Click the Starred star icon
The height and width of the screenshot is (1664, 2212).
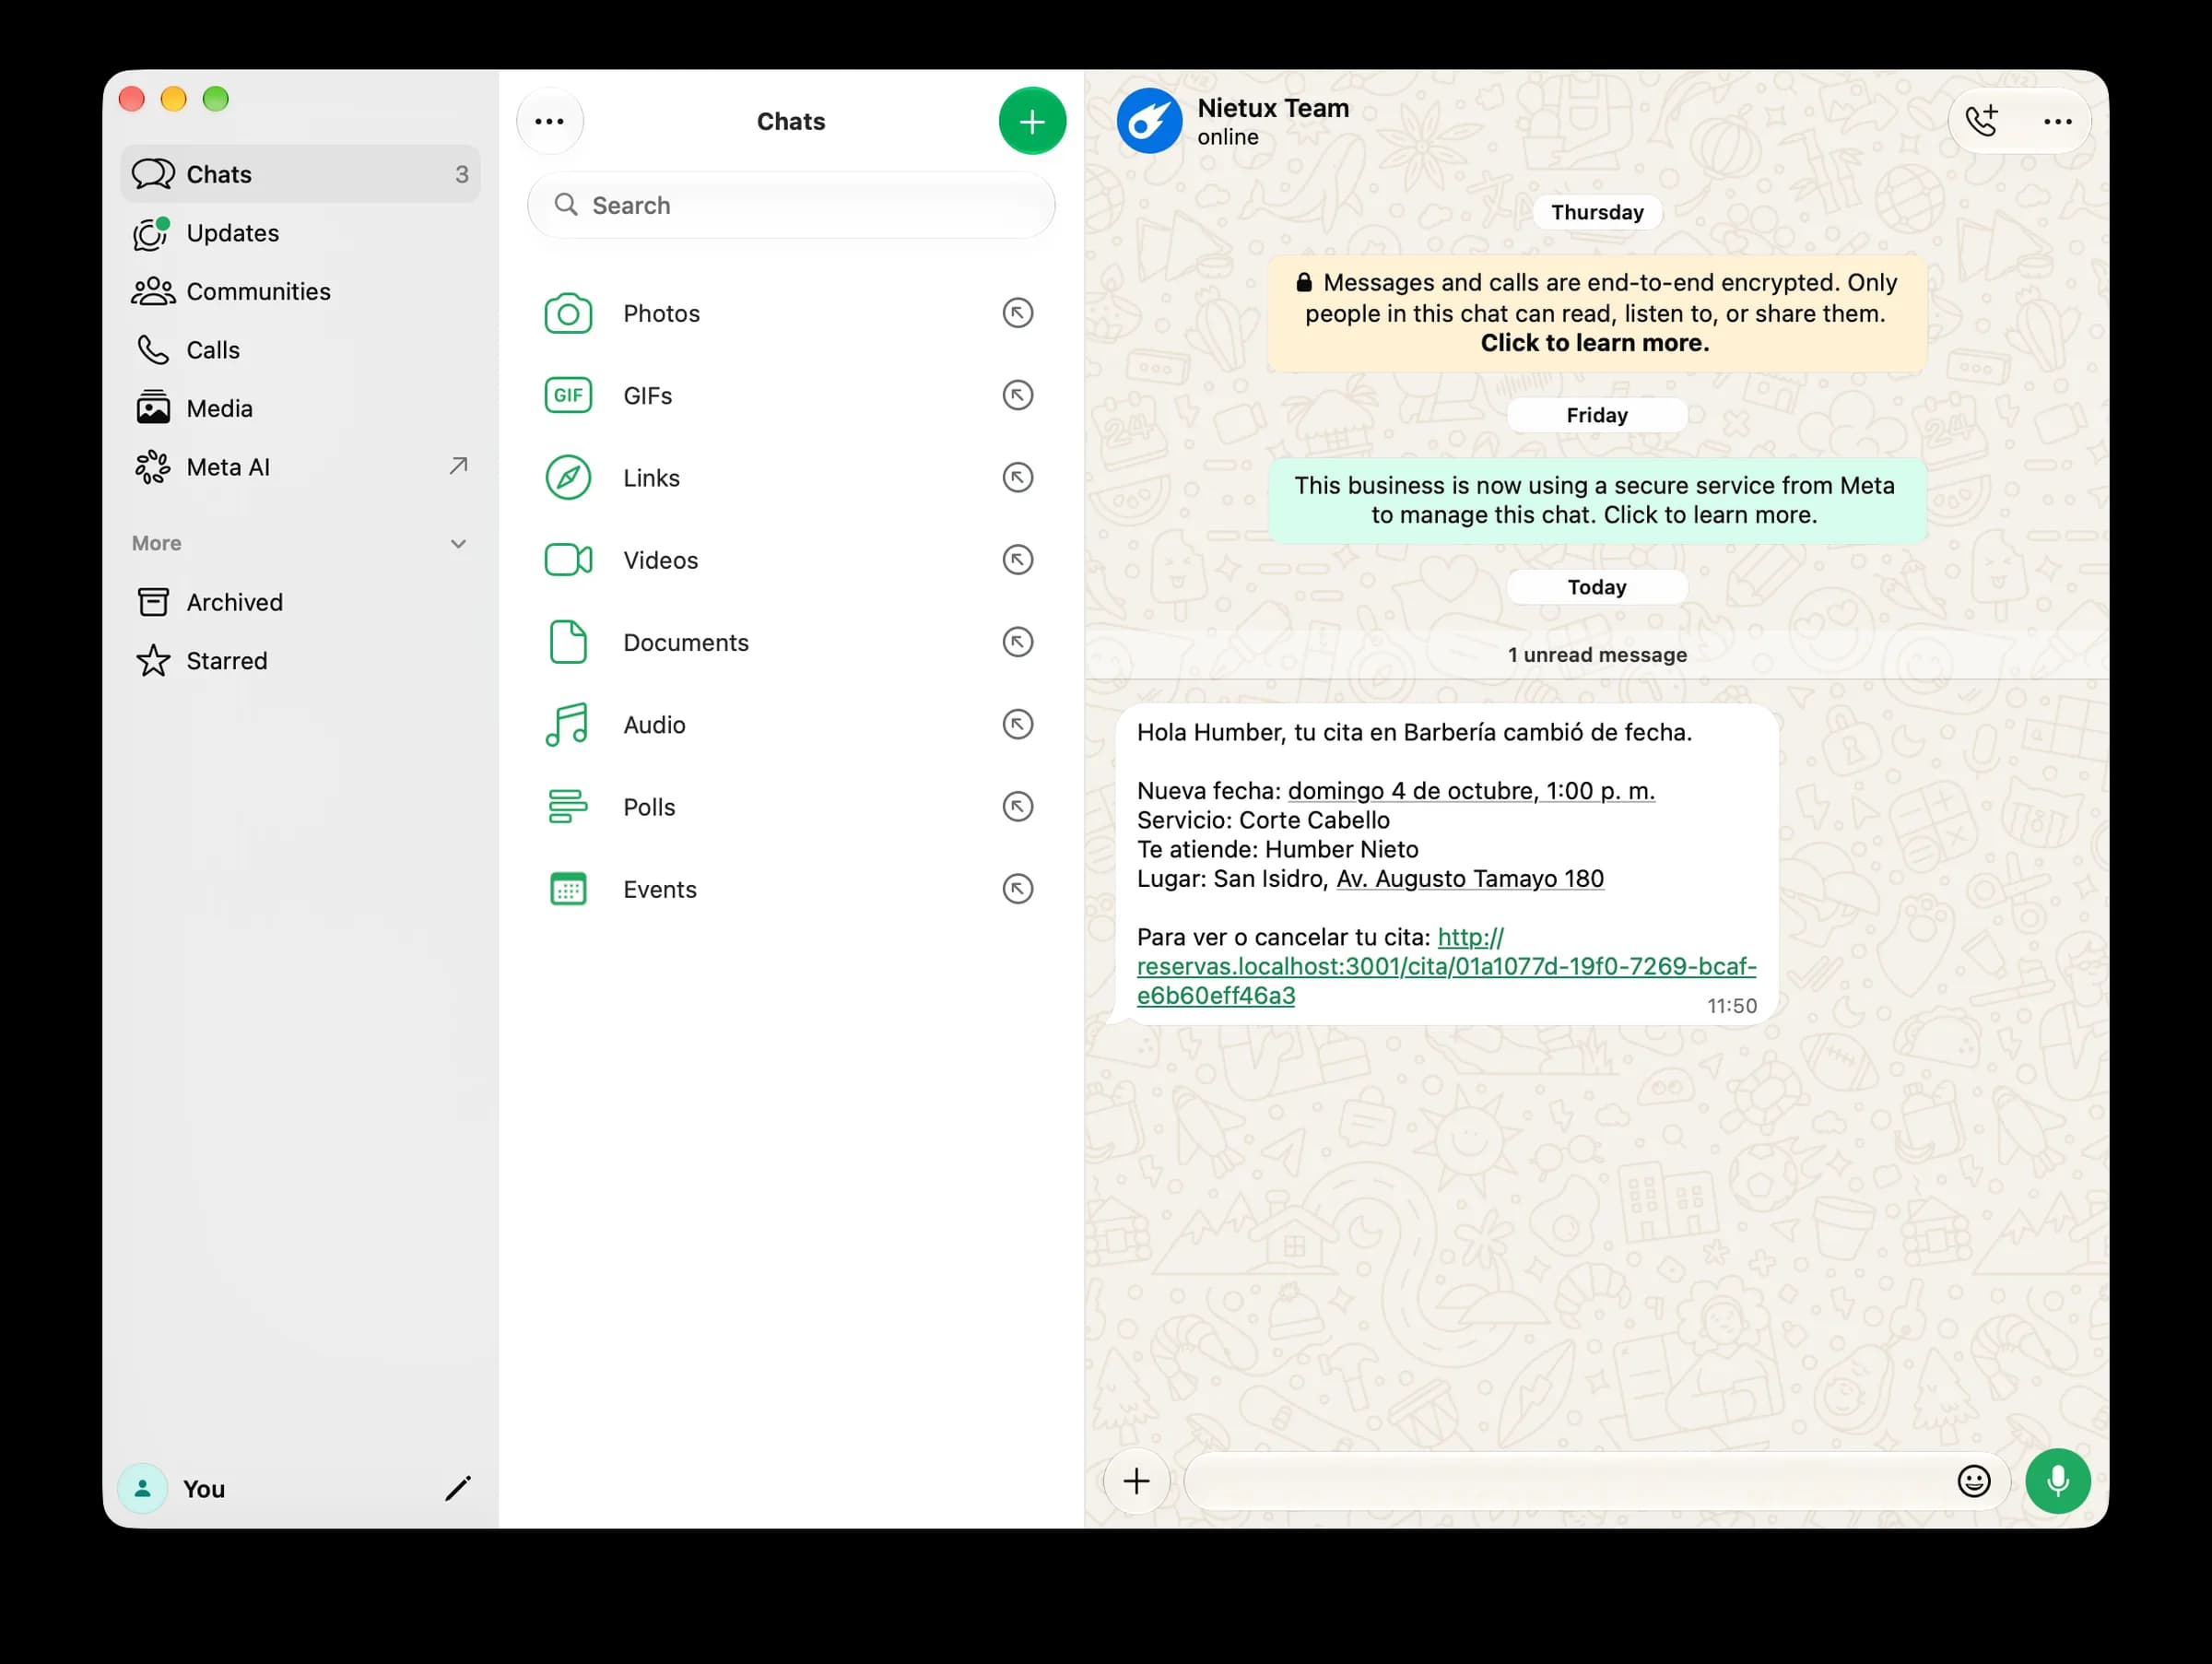click(153, 661)
